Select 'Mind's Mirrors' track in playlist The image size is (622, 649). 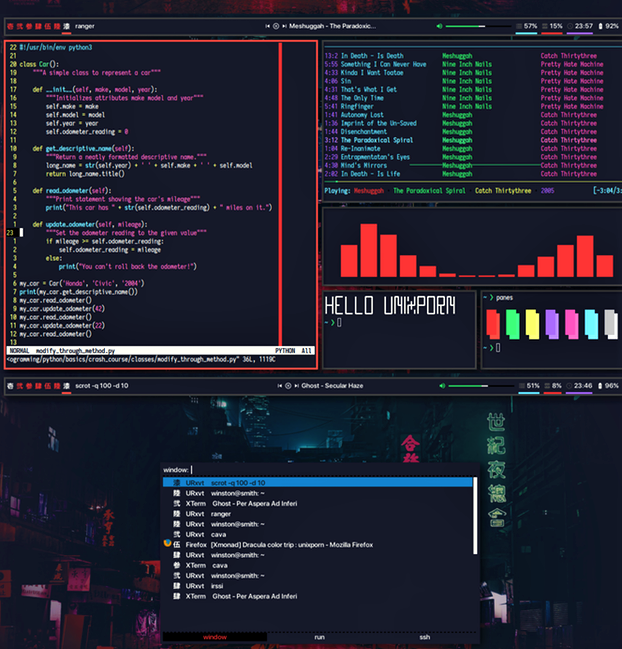(x=364, y=165)
